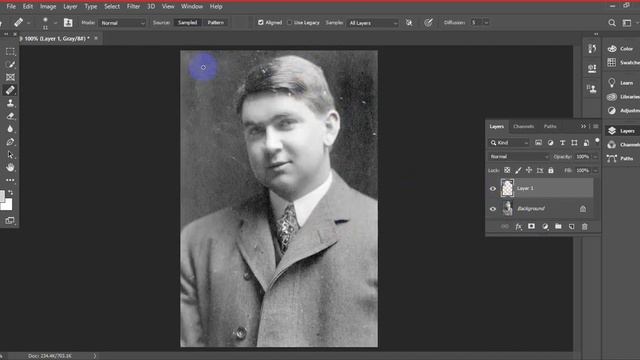Toggle lock all padlock icon
640x360 pixels.
551,170
